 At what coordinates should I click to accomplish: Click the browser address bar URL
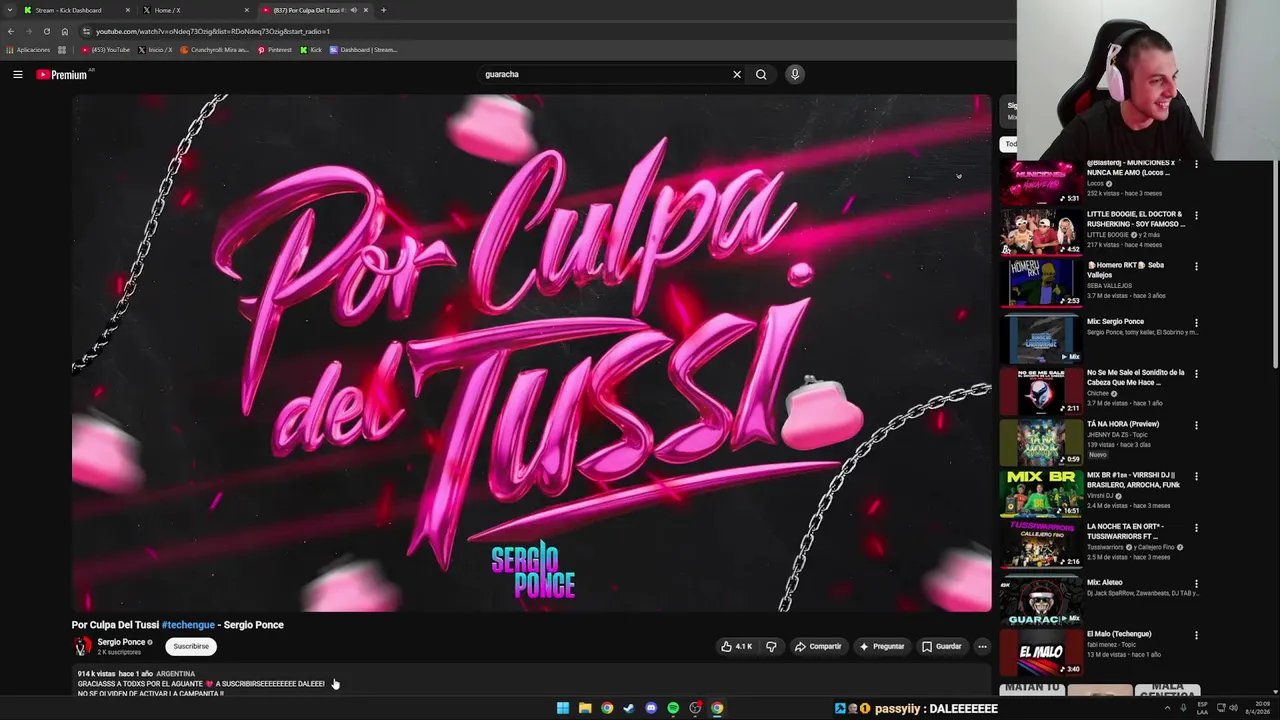[x=213, y=31]
